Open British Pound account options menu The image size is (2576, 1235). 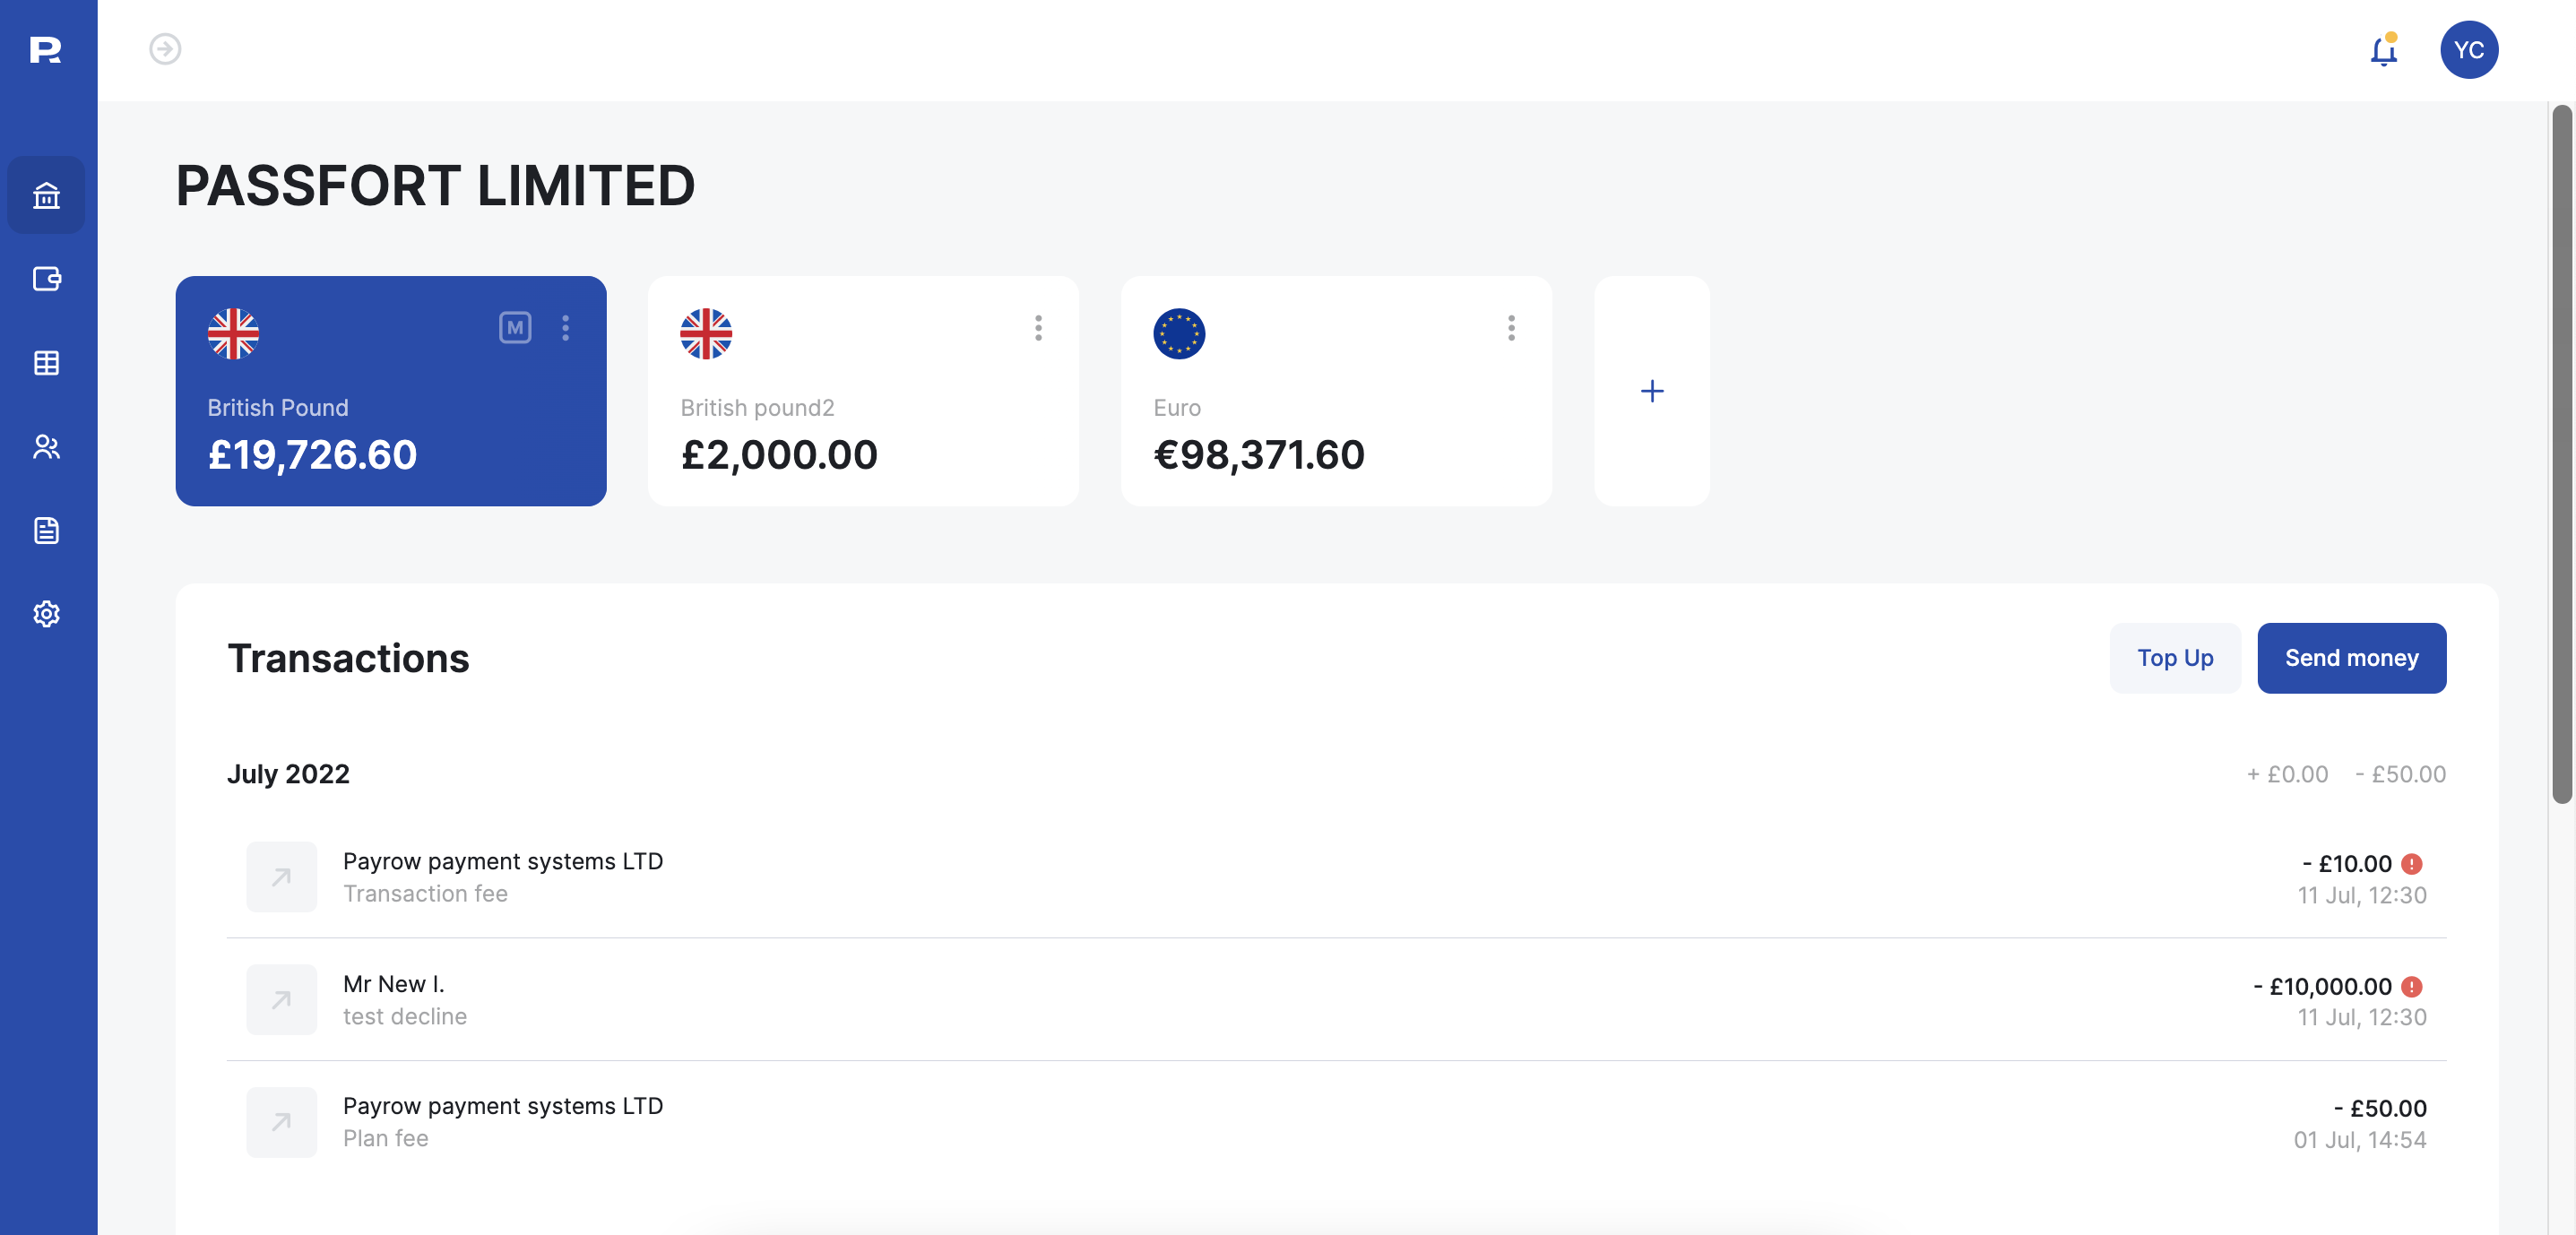[x=566, y=328]
